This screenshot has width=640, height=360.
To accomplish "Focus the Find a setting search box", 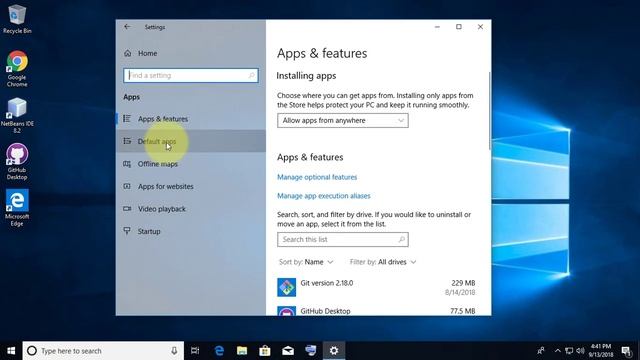I will click(x=191, y=76).
